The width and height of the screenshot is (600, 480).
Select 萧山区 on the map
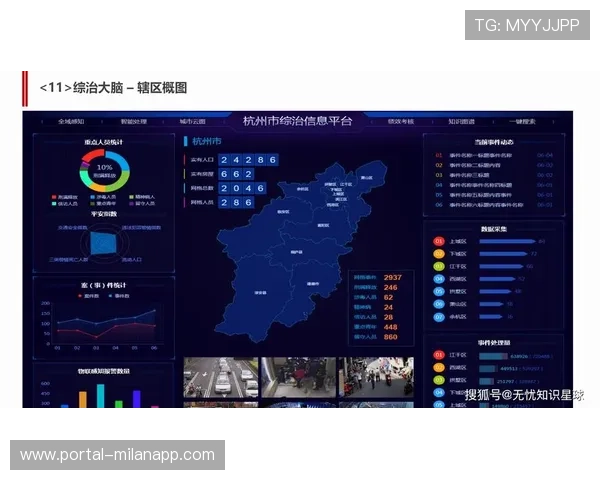click(x=366, y=178)
